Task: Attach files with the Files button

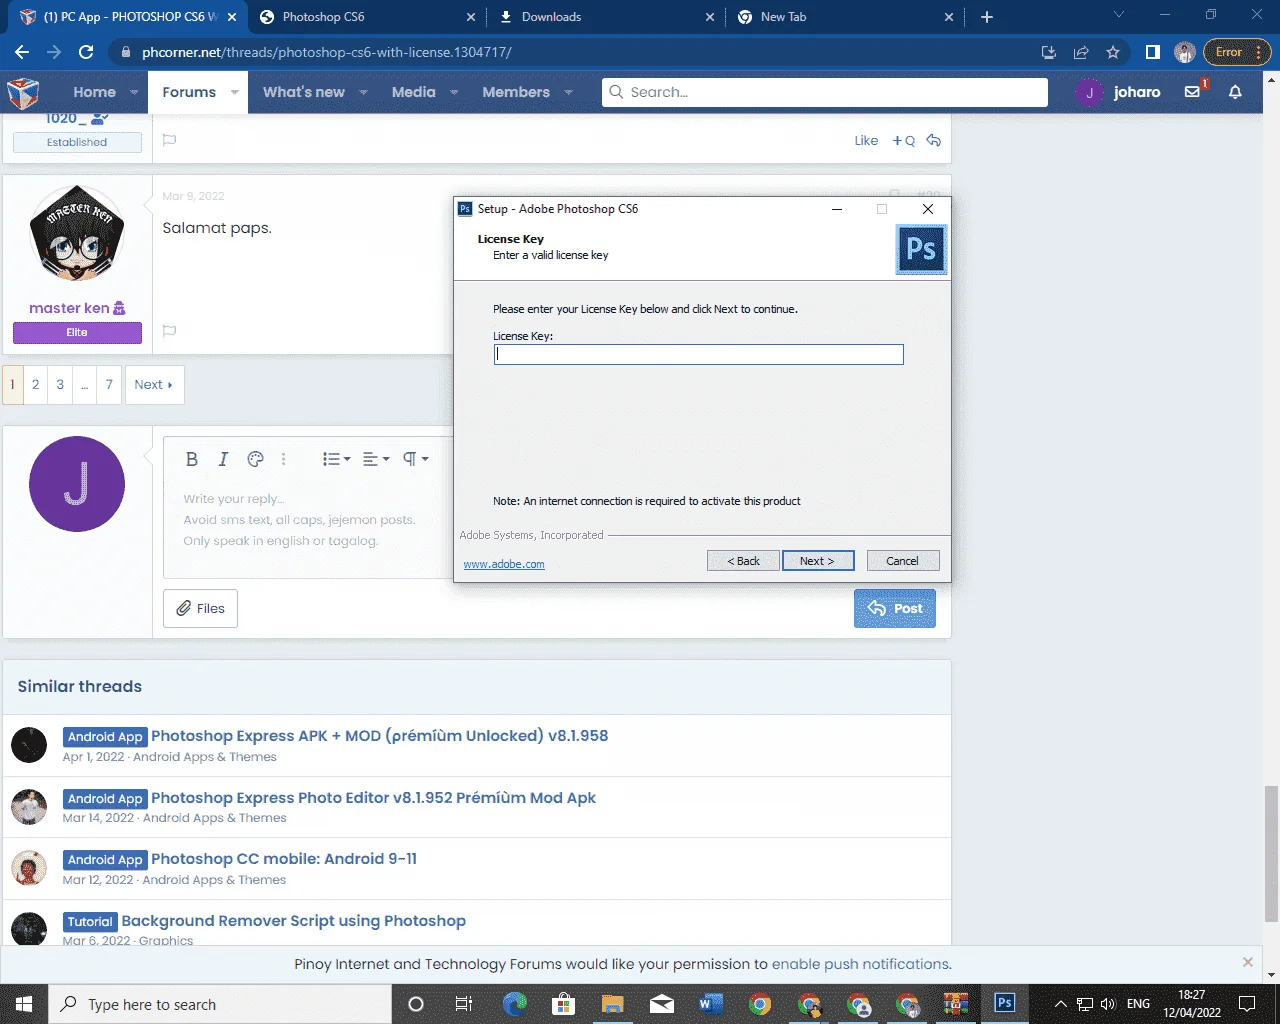Action: click(x=200, y=608)
